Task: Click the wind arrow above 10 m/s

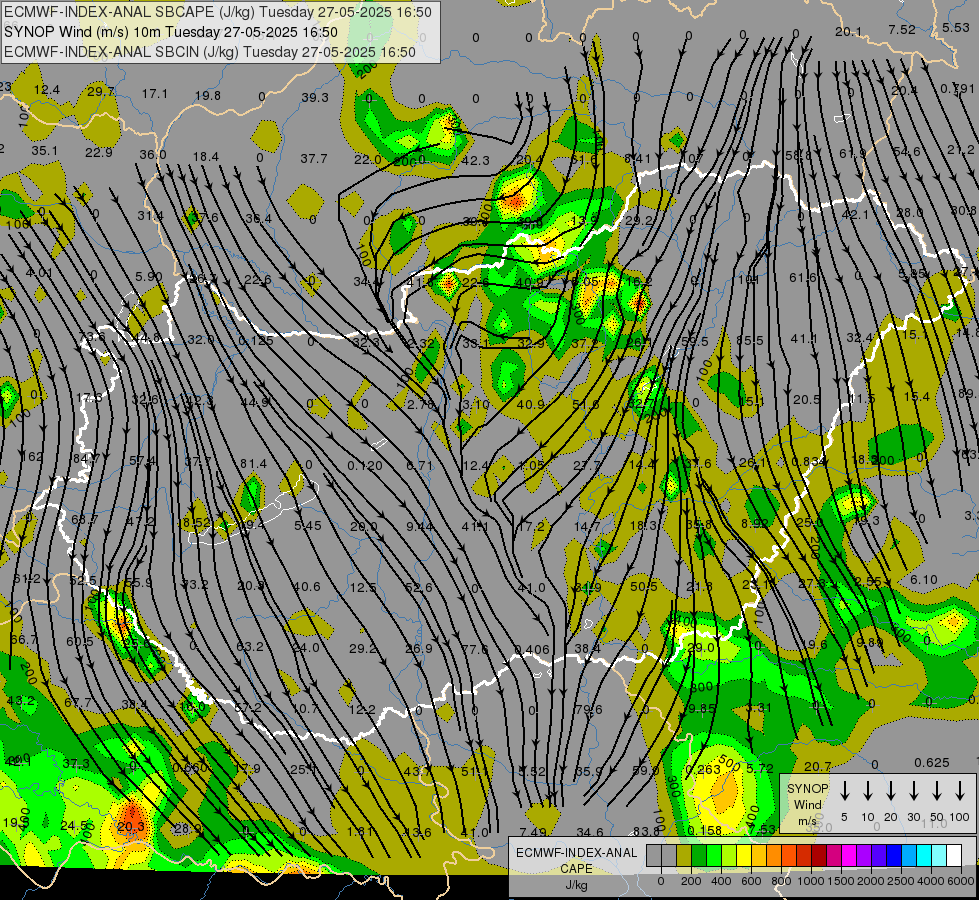Action: [867, 790]
